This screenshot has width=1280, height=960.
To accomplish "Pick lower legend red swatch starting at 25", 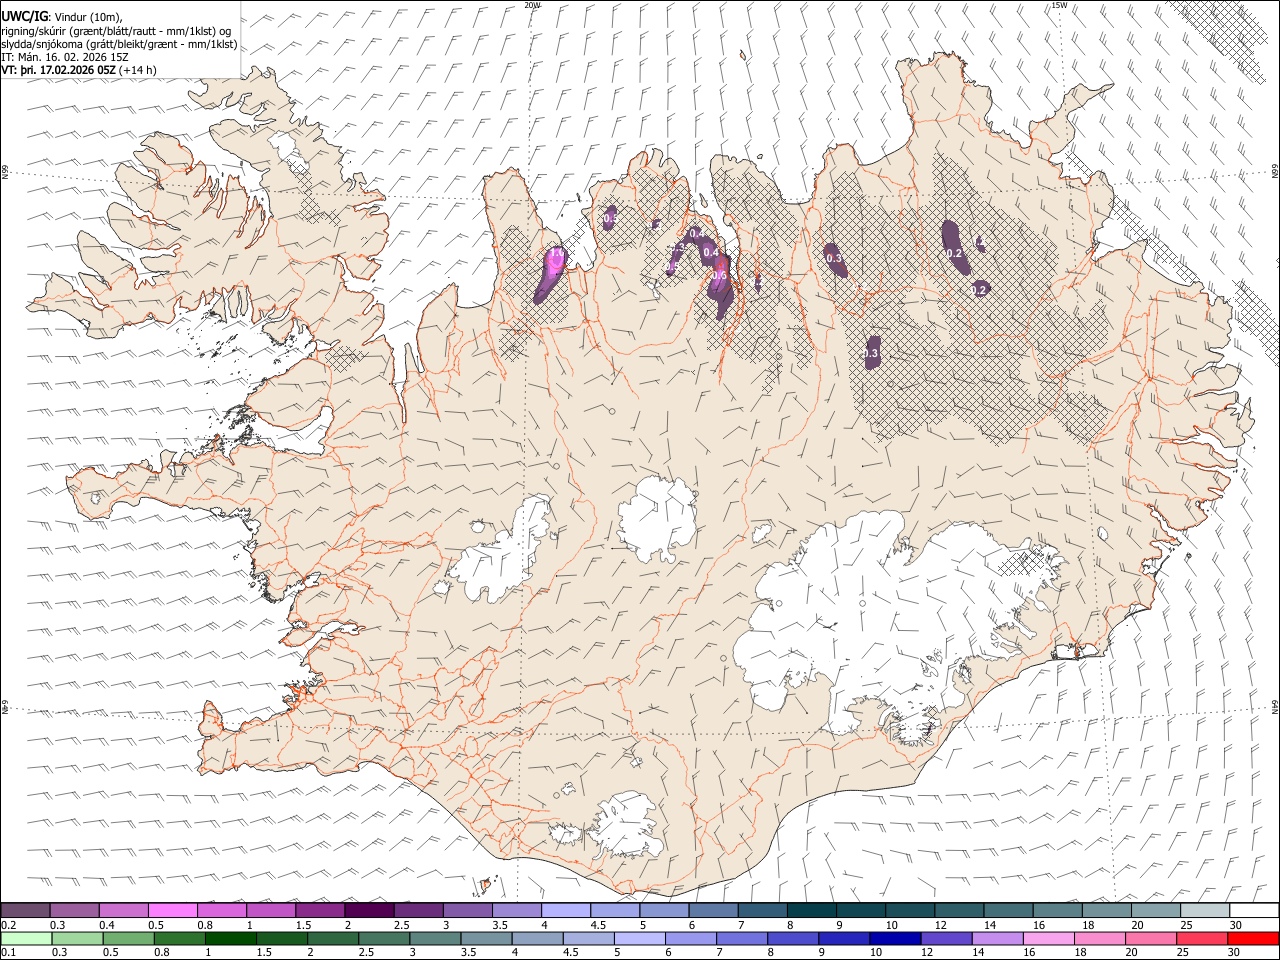I will pos(1201,938).
